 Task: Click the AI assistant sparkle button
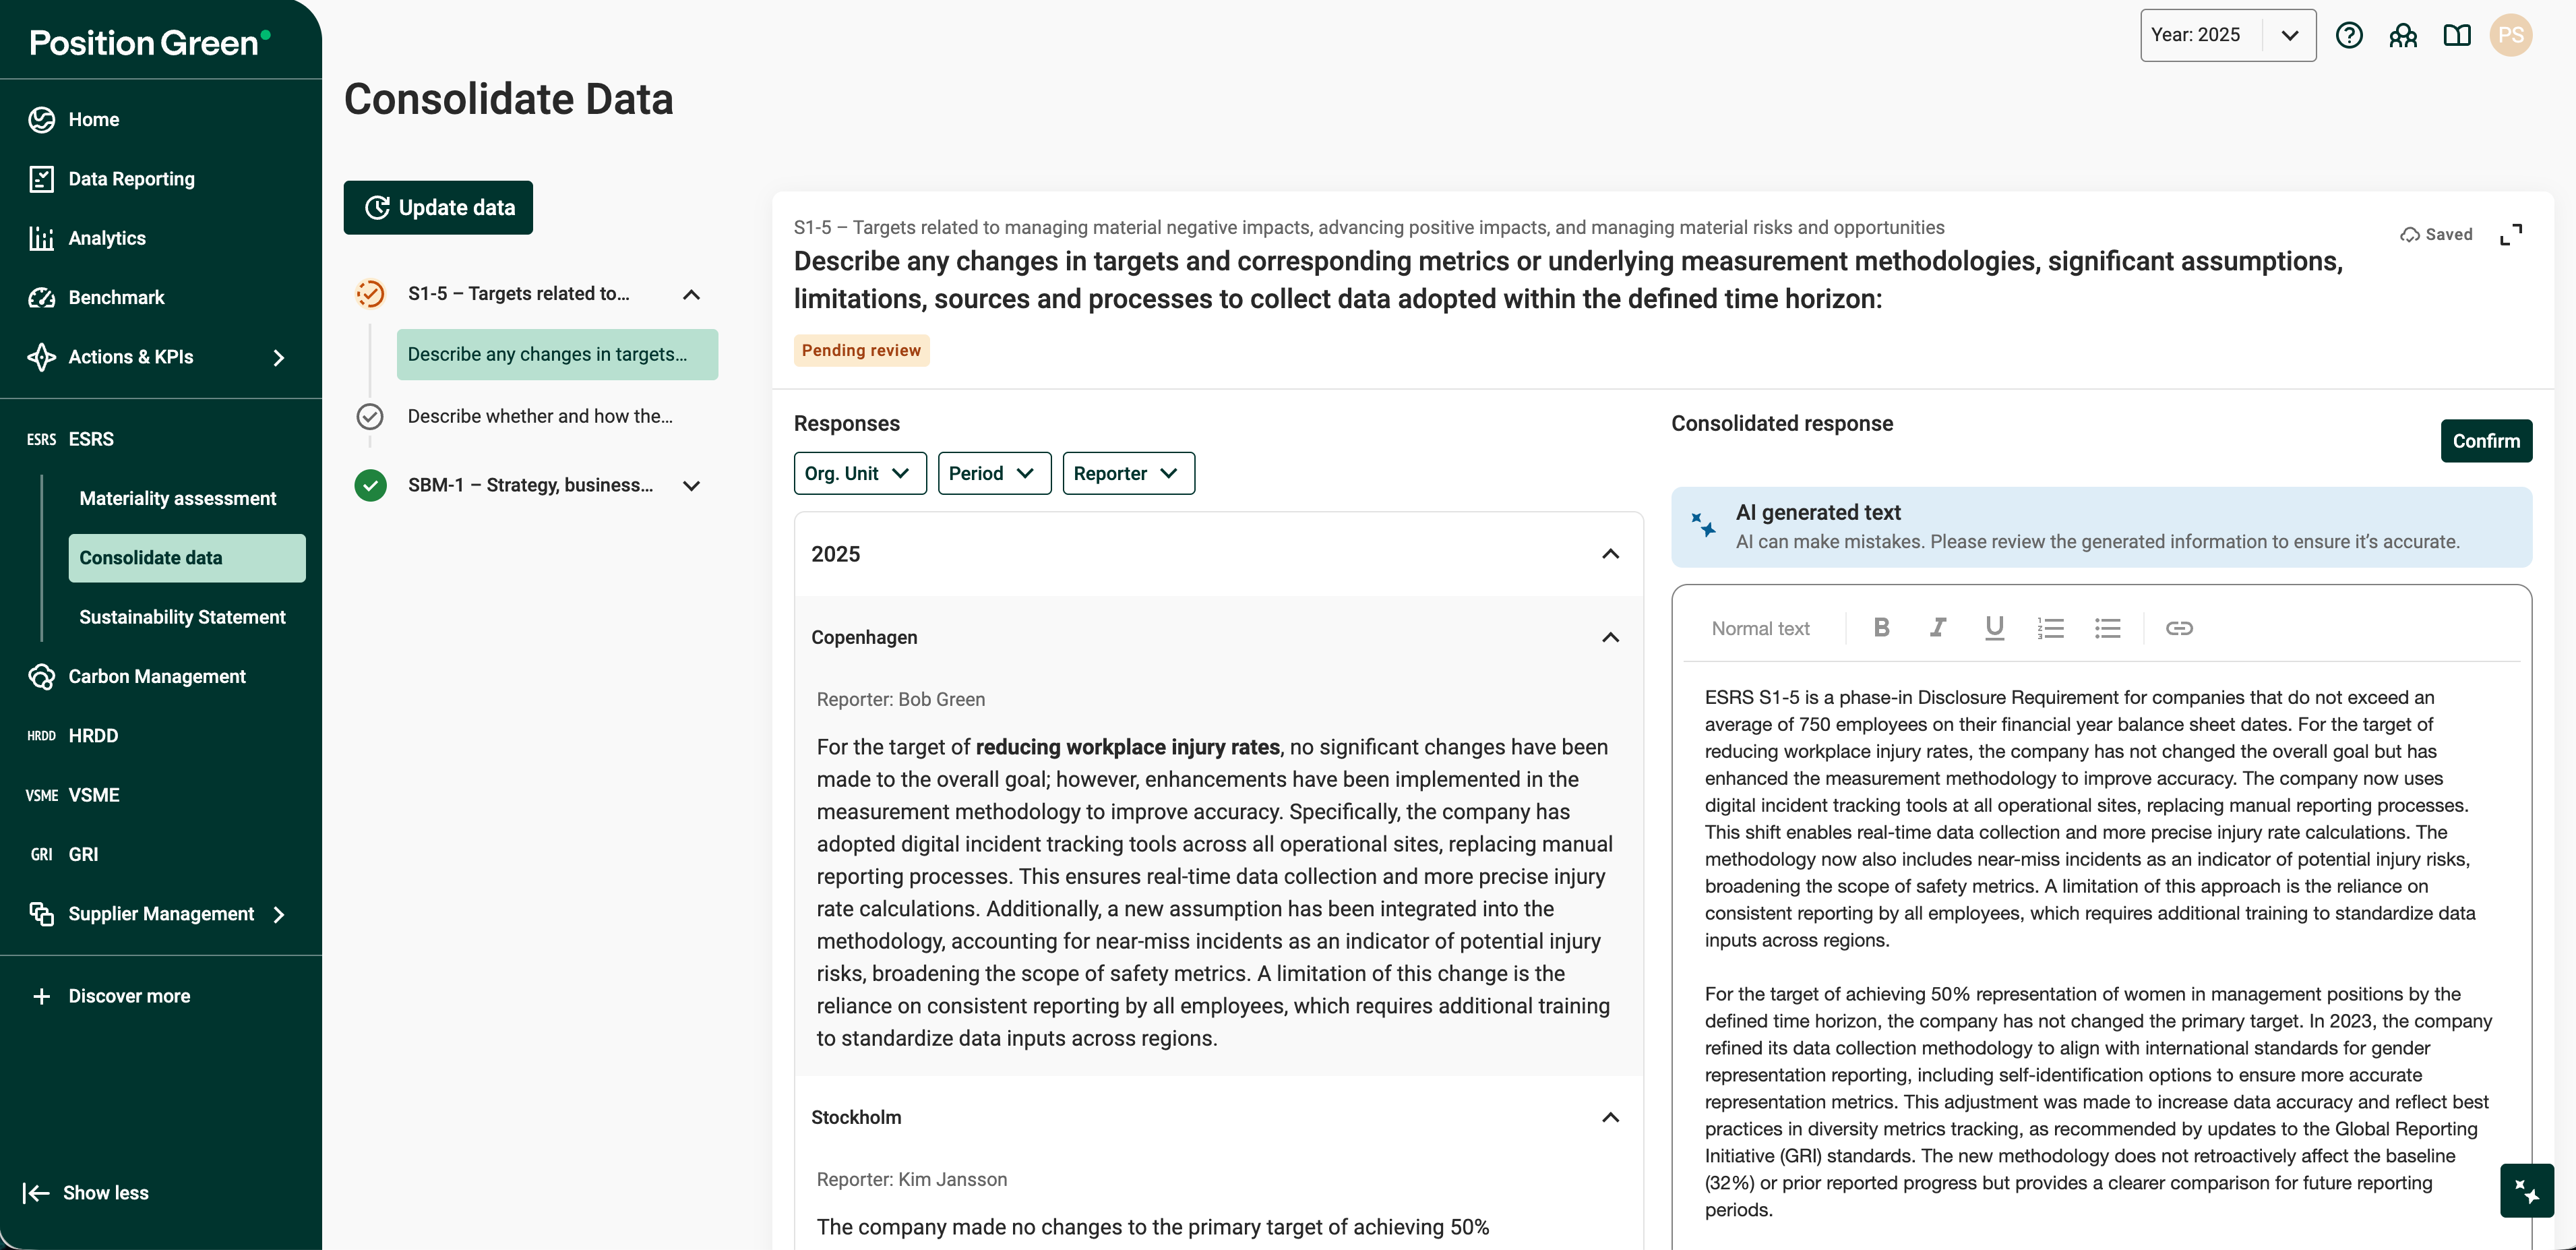click(2526, 1190)
